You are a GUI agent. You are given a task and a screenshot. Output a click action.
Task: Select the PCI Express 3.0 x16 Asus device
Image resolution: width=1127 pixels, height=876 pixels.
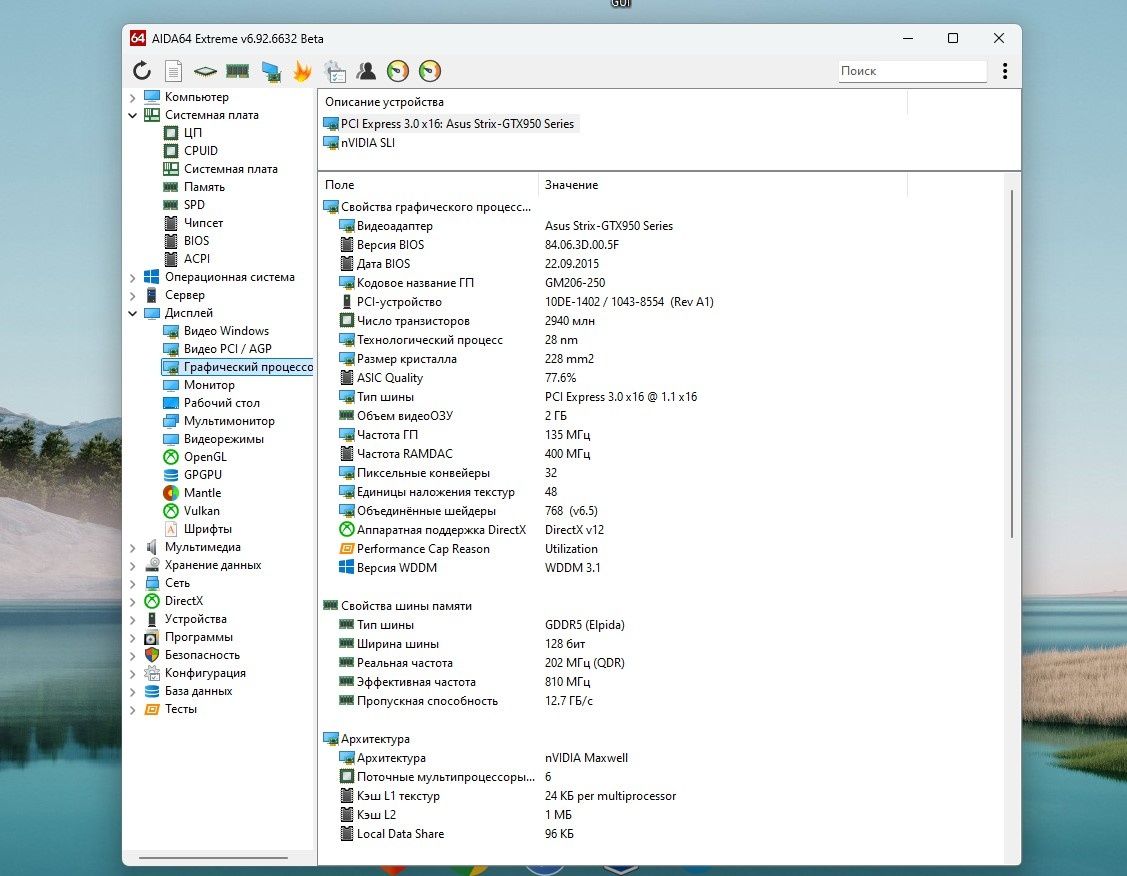coord(457,124)
